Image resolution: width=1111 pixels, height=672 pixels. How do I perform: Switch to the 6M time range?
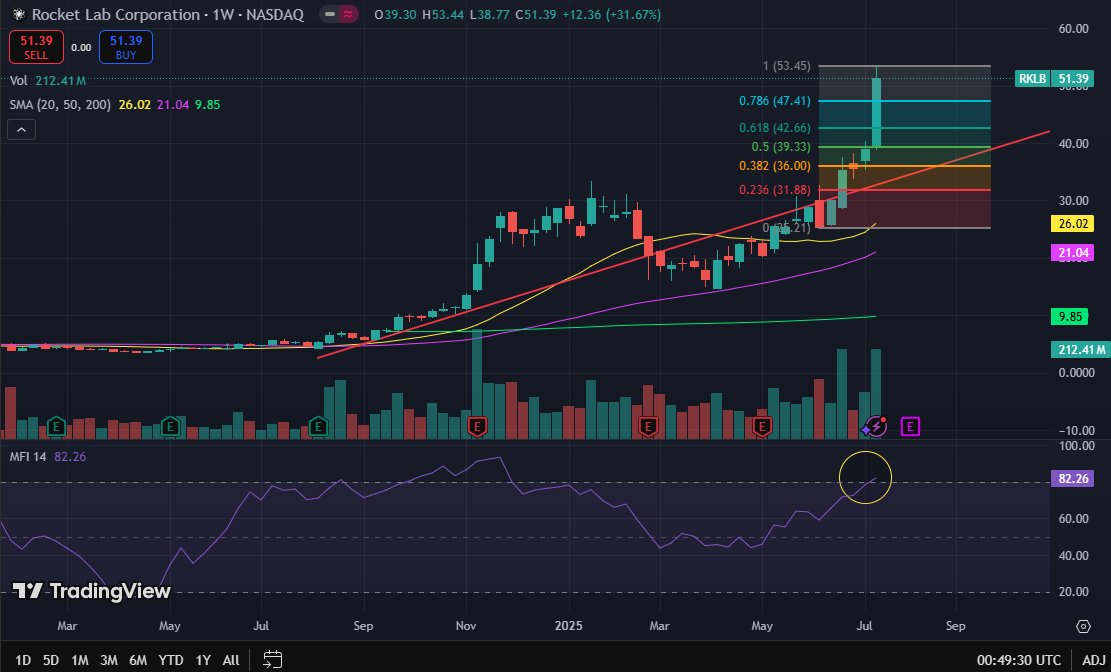[x=137, y=660]
